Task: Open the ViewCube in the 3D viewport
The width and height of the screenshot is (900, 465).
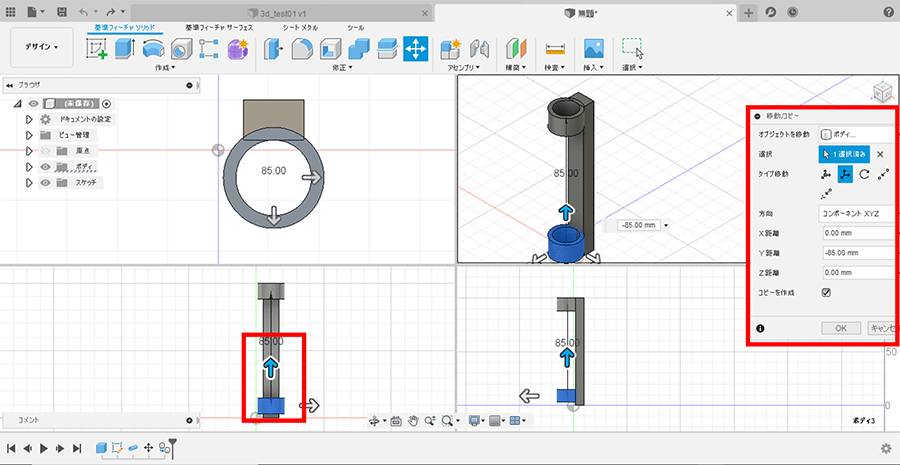Action: [880, 93]
